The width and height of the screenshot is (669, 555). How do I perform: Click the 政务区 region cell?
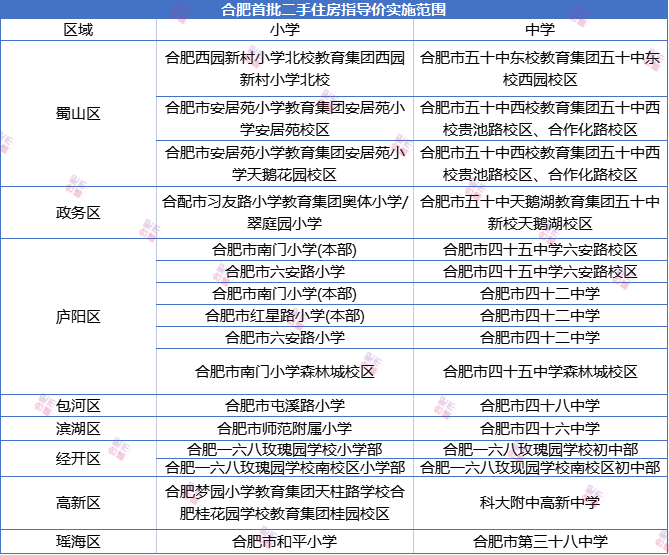[x=79, y=212]
